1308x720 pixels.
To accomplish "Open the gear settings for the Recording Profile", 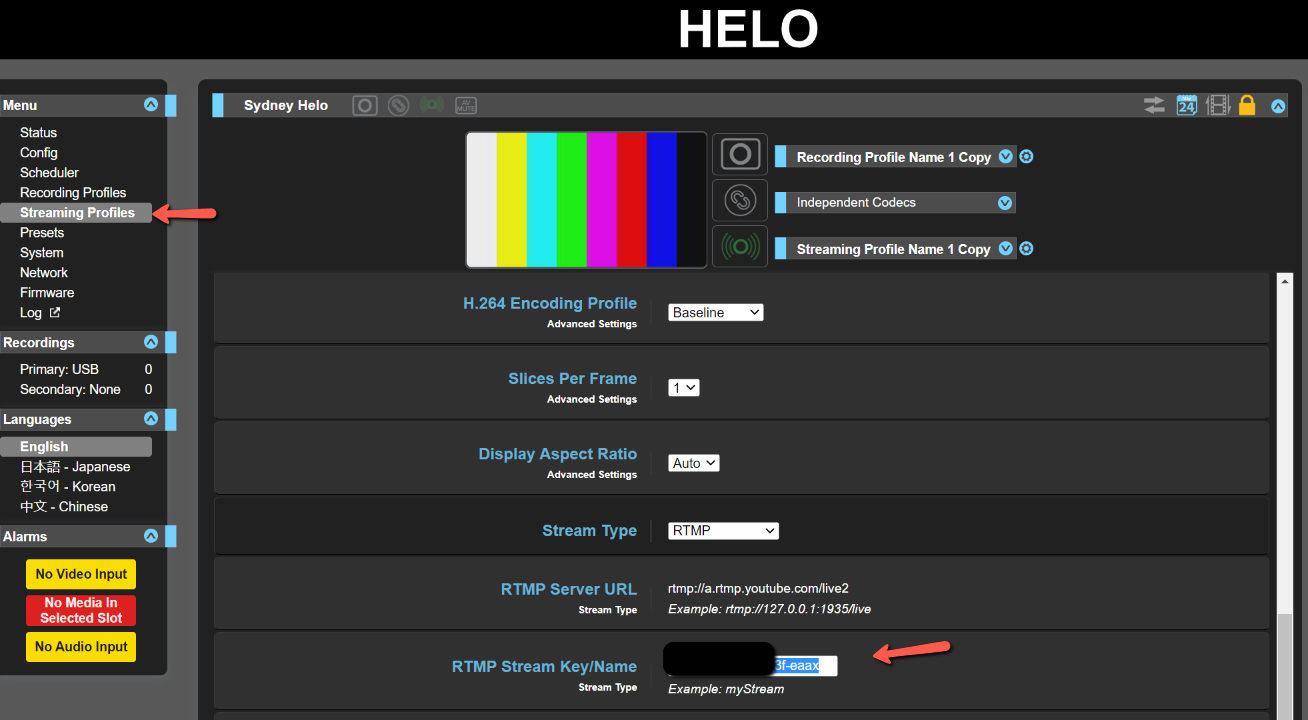I will (1026, 157).
